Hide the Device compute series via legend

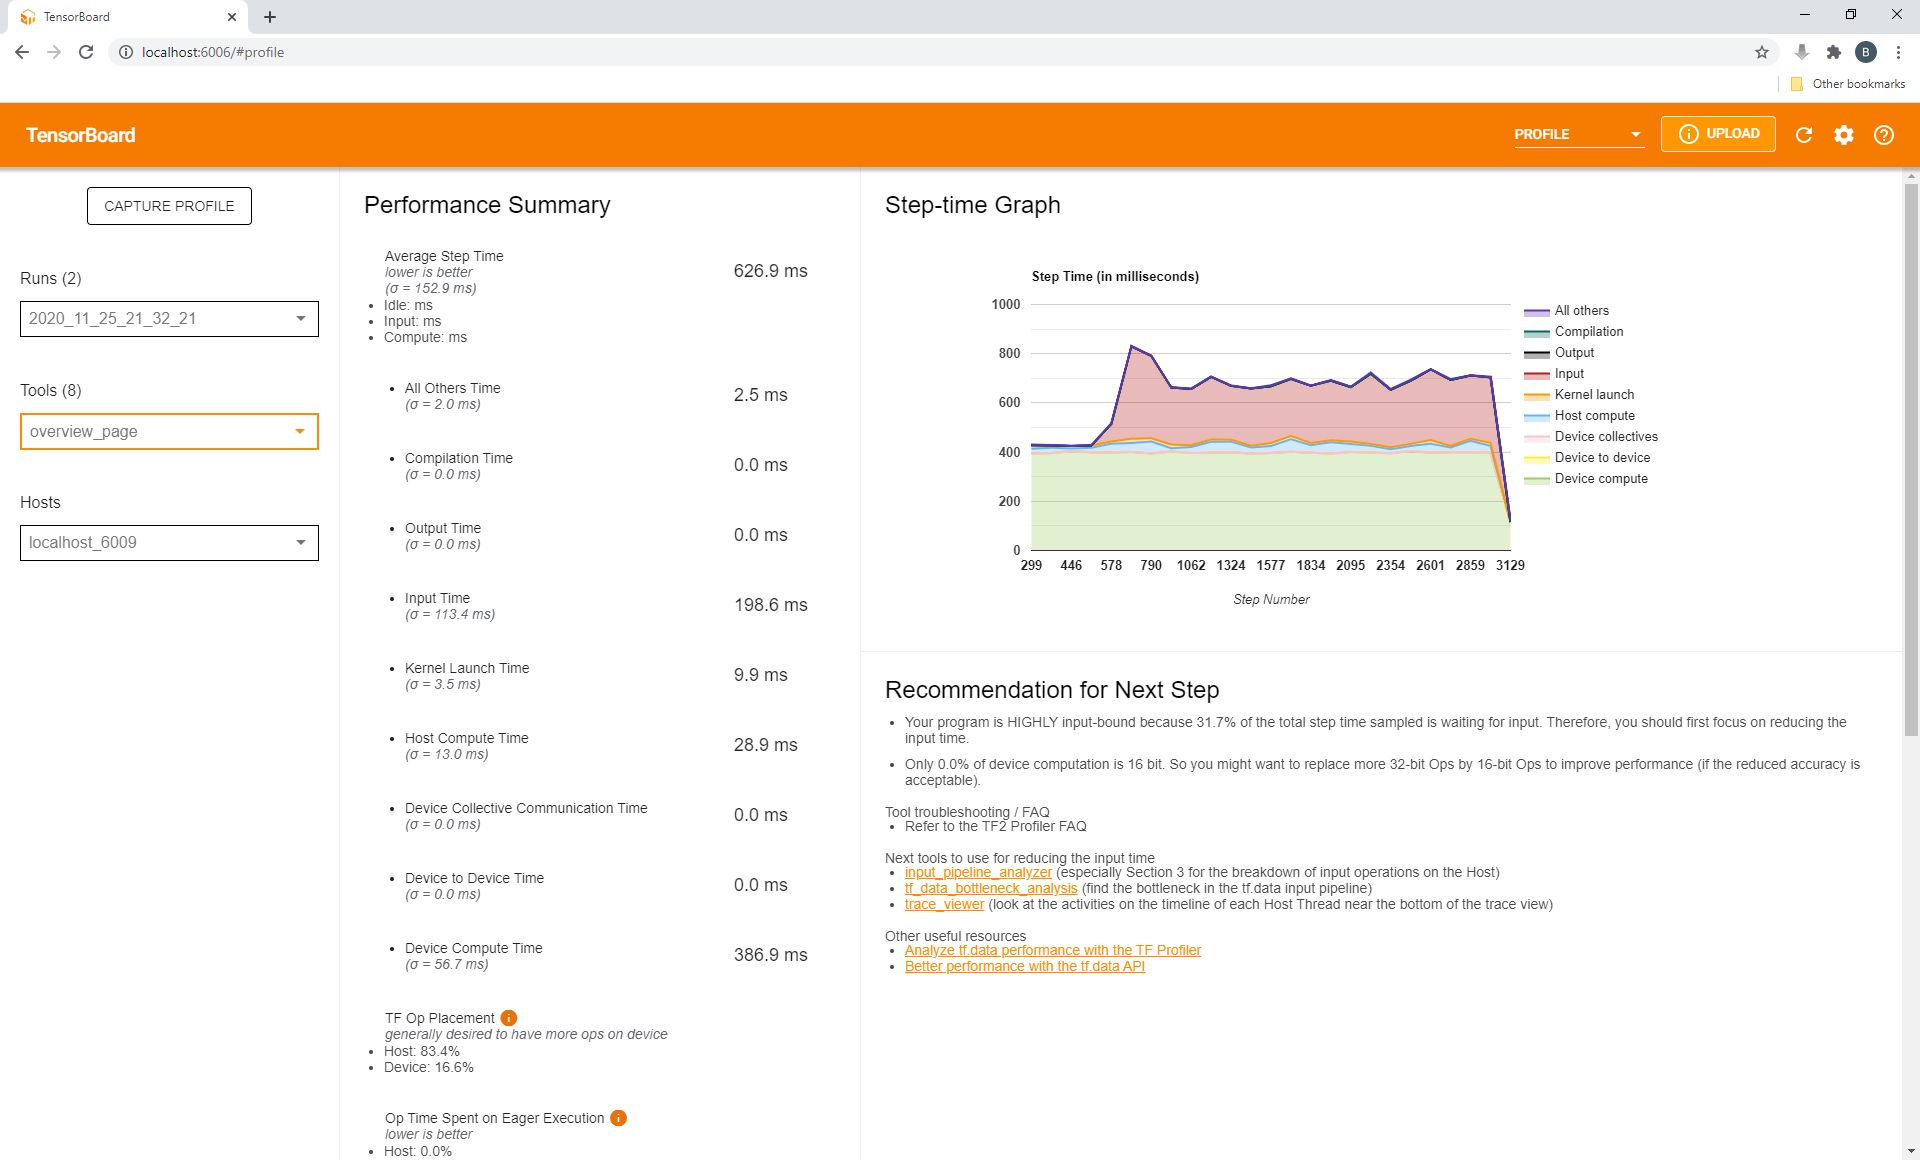tap(1600, 478)
